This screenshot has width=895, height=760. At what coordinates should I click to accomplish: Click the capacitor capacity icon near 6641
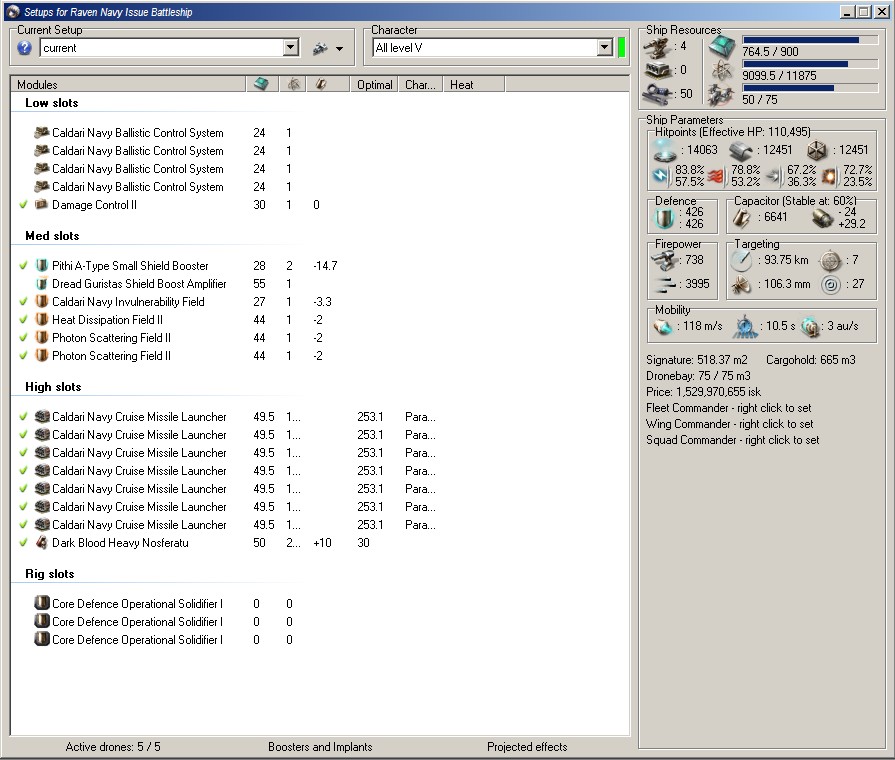click(x=741, y=218)
